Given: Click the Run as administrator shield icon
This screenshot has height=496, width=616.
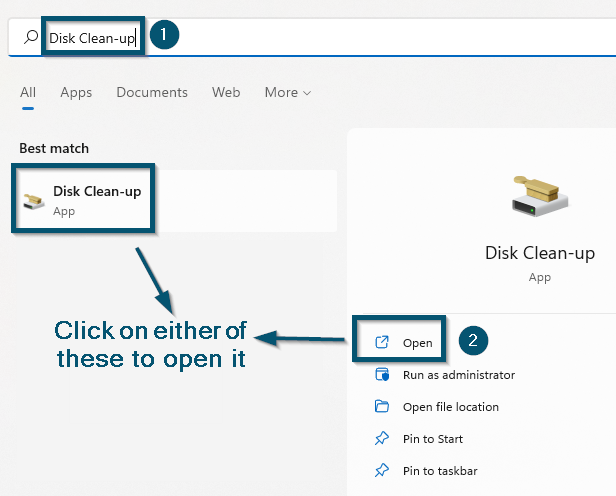Looking at the screenshot, I should pos(382,374).
